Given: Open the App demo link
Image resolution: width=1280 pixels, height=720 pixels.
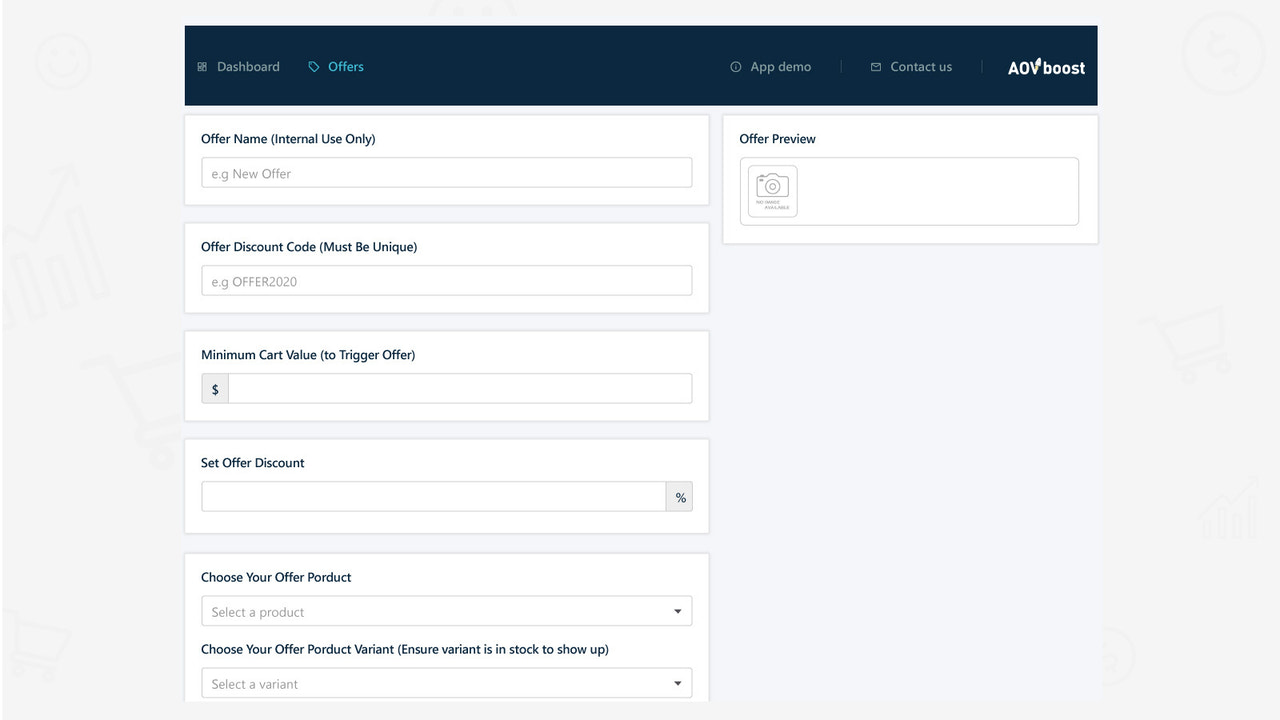Looking at the screenshot, I should click(780, 66).
